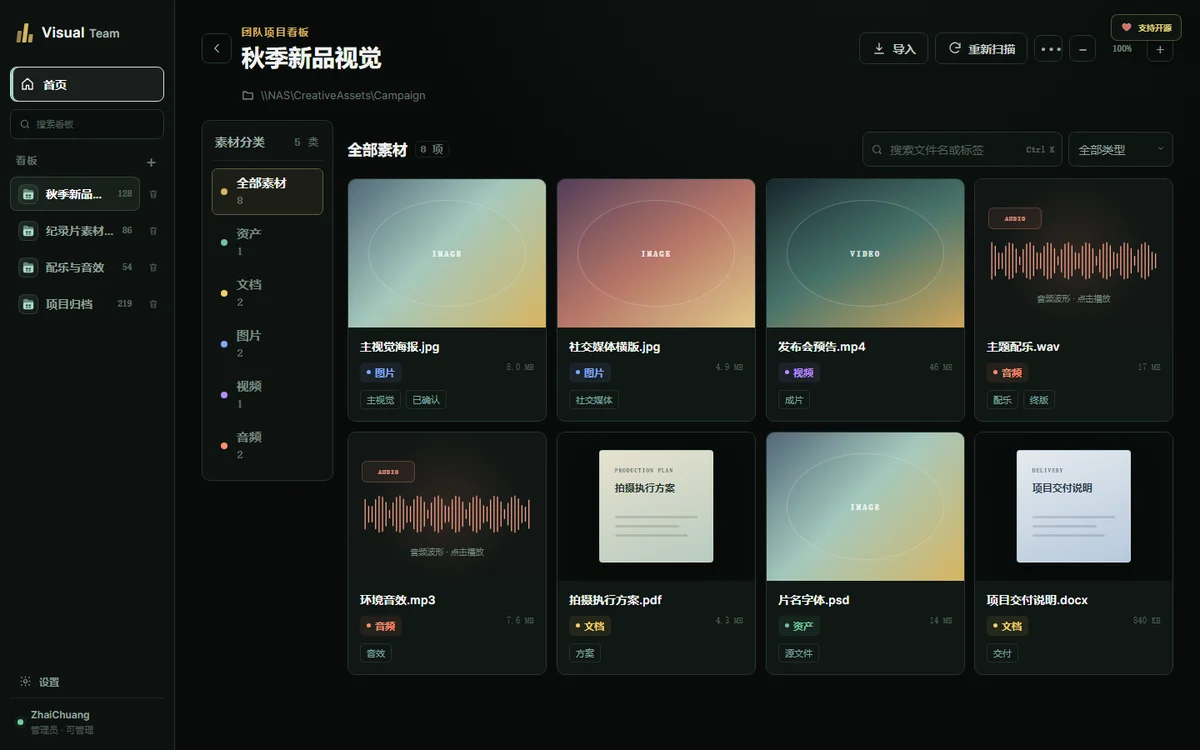The width and height of the screenshot is (1200, 750).
Task: Click the 成片 tag
Action: coord(794,400)
